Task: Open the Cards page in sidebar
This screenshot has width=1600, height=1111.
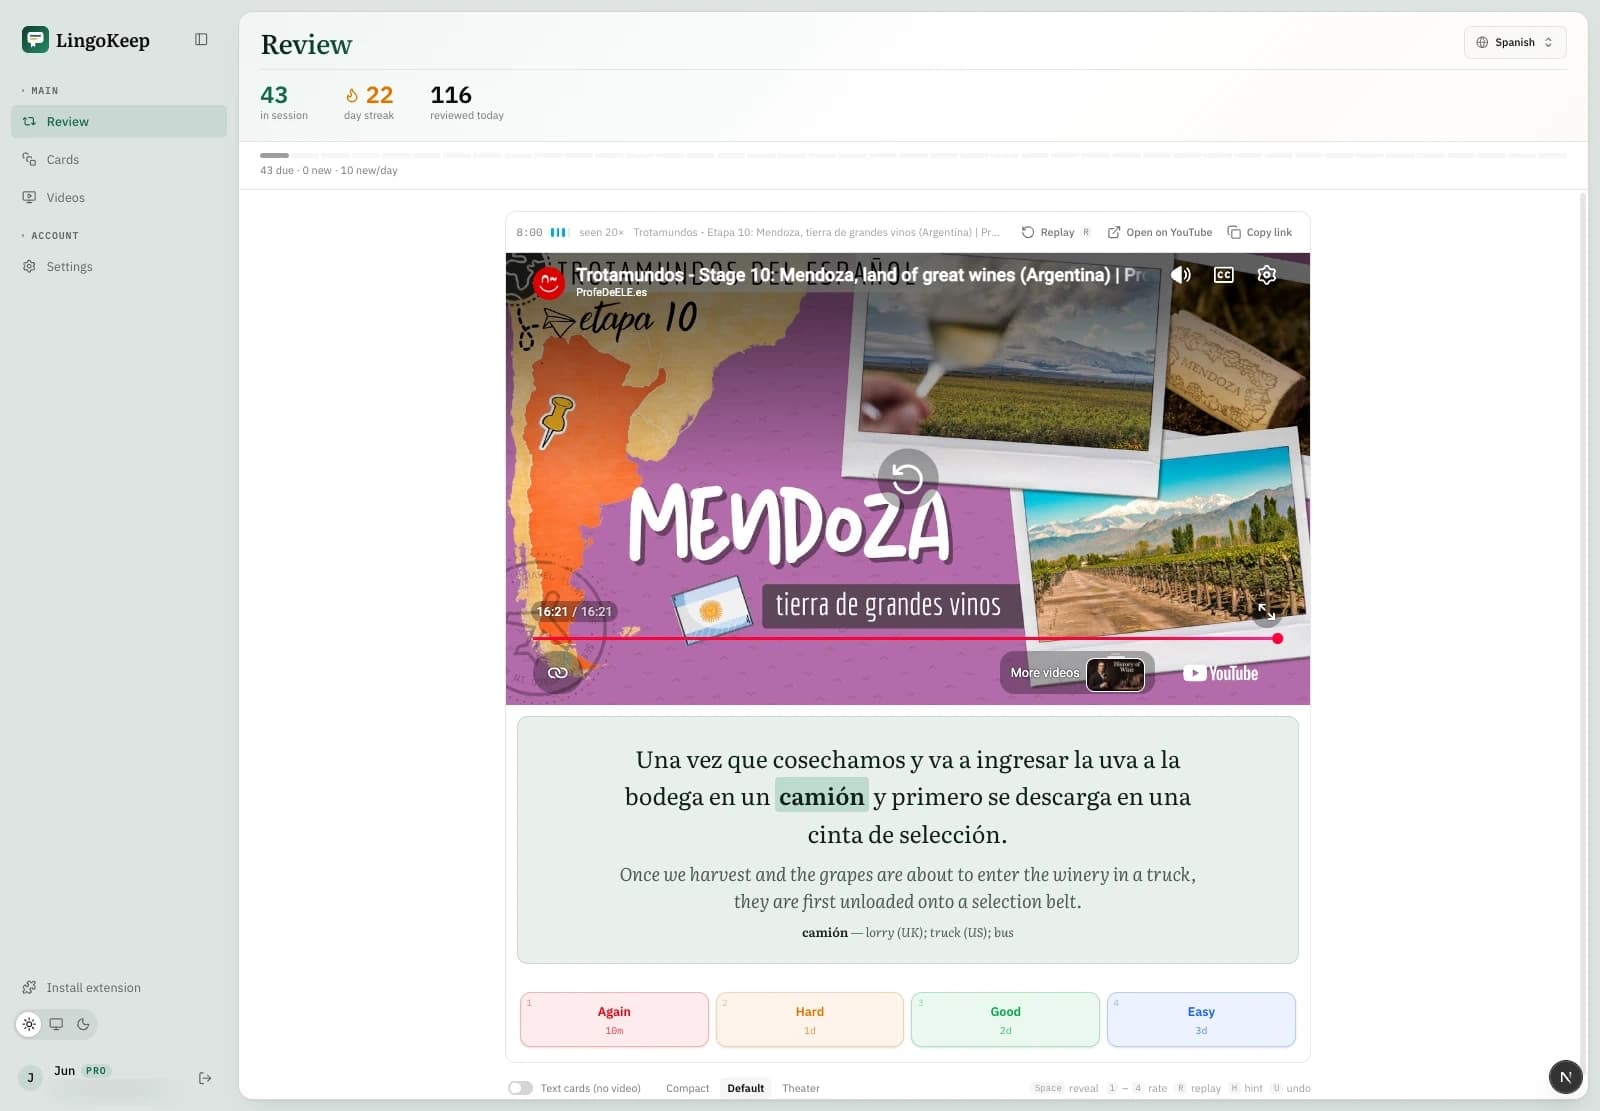Action: [x=119, y=159]
